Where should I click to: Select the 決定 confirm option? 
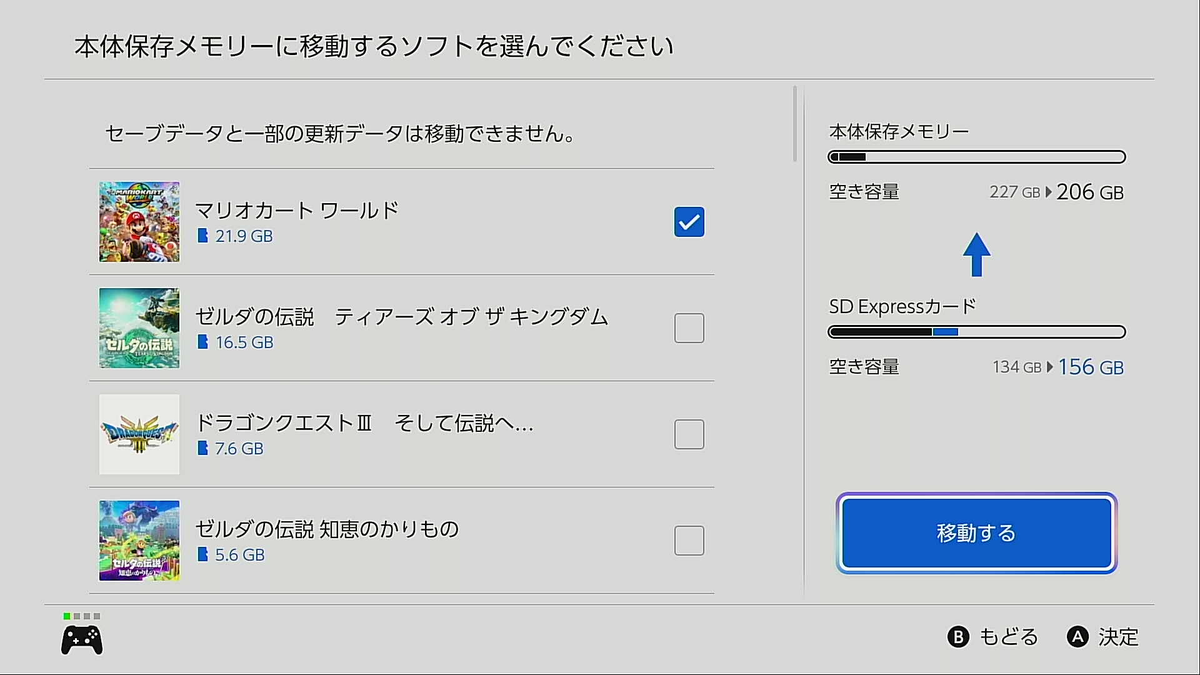[x=1118, y=637]
